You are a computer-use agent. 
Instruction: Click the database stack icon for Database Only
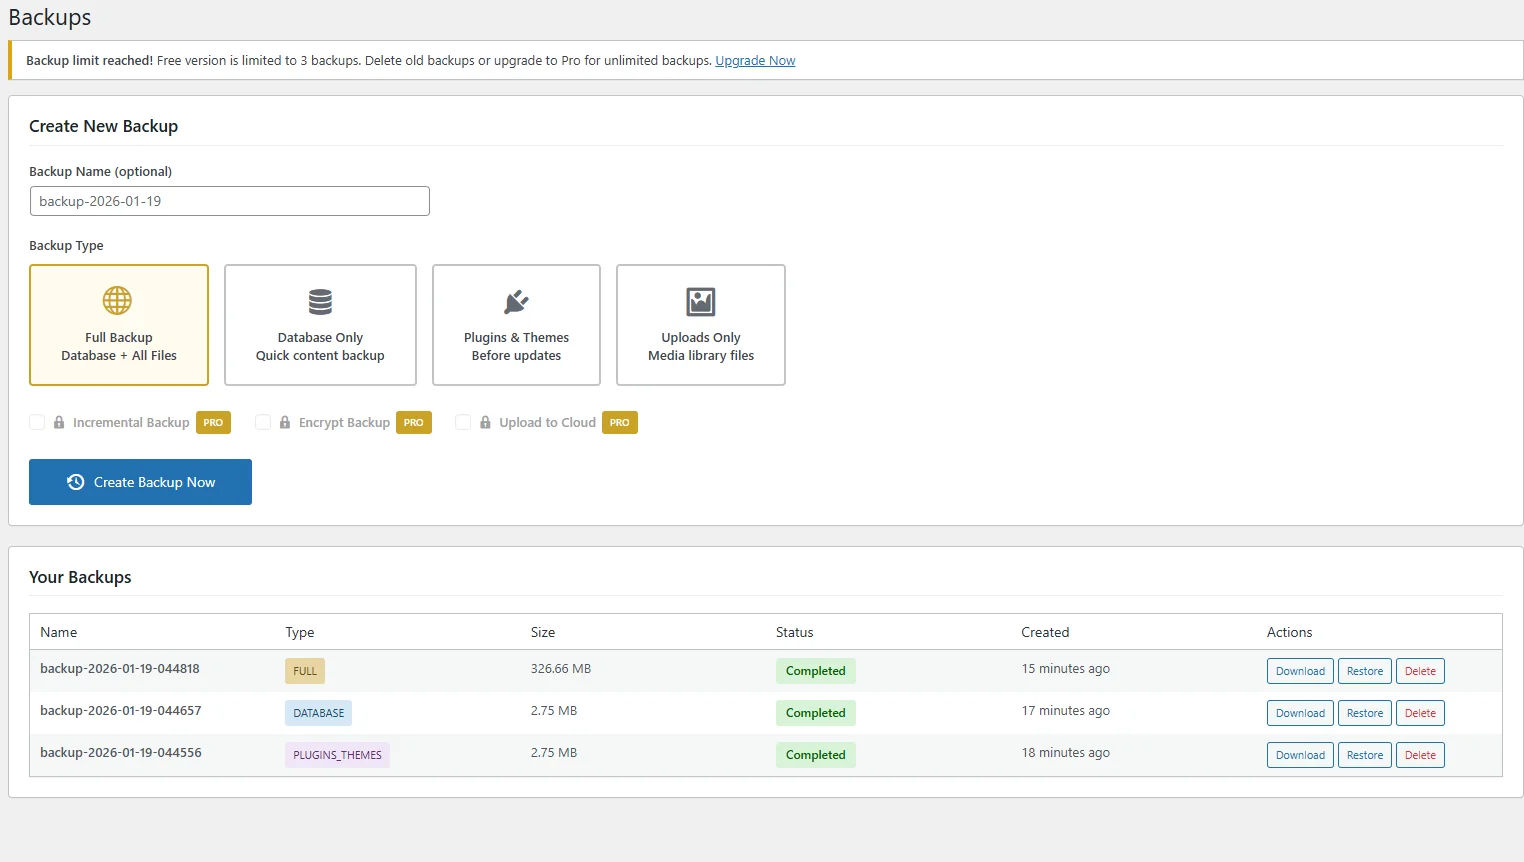point(320,301)
